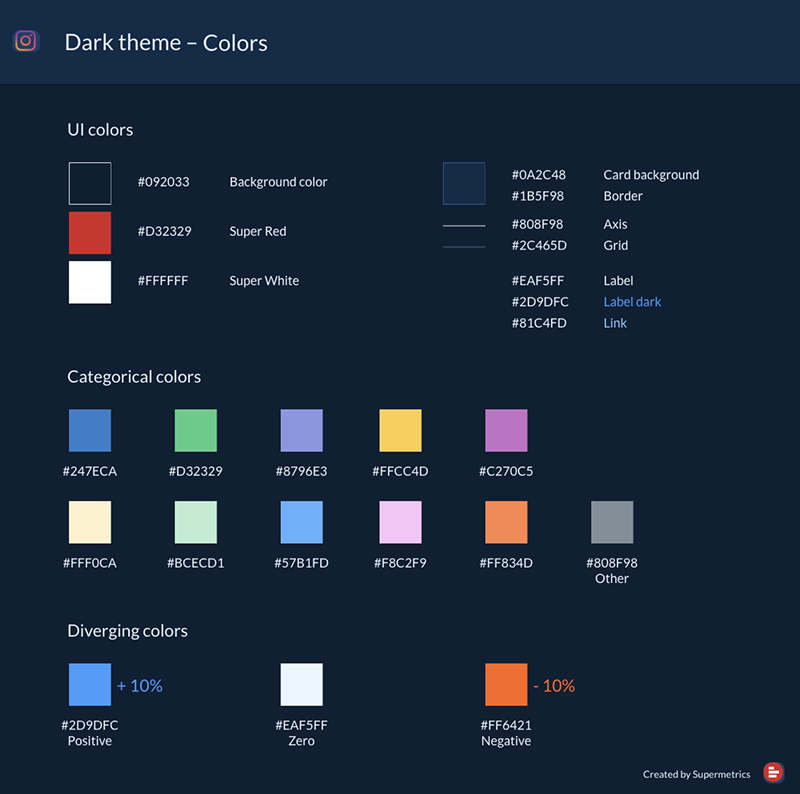Viewport: 800px width, 794px height.
Task: Select the yellow #FFCC4D swatch
Action: [x=400, y=430]
